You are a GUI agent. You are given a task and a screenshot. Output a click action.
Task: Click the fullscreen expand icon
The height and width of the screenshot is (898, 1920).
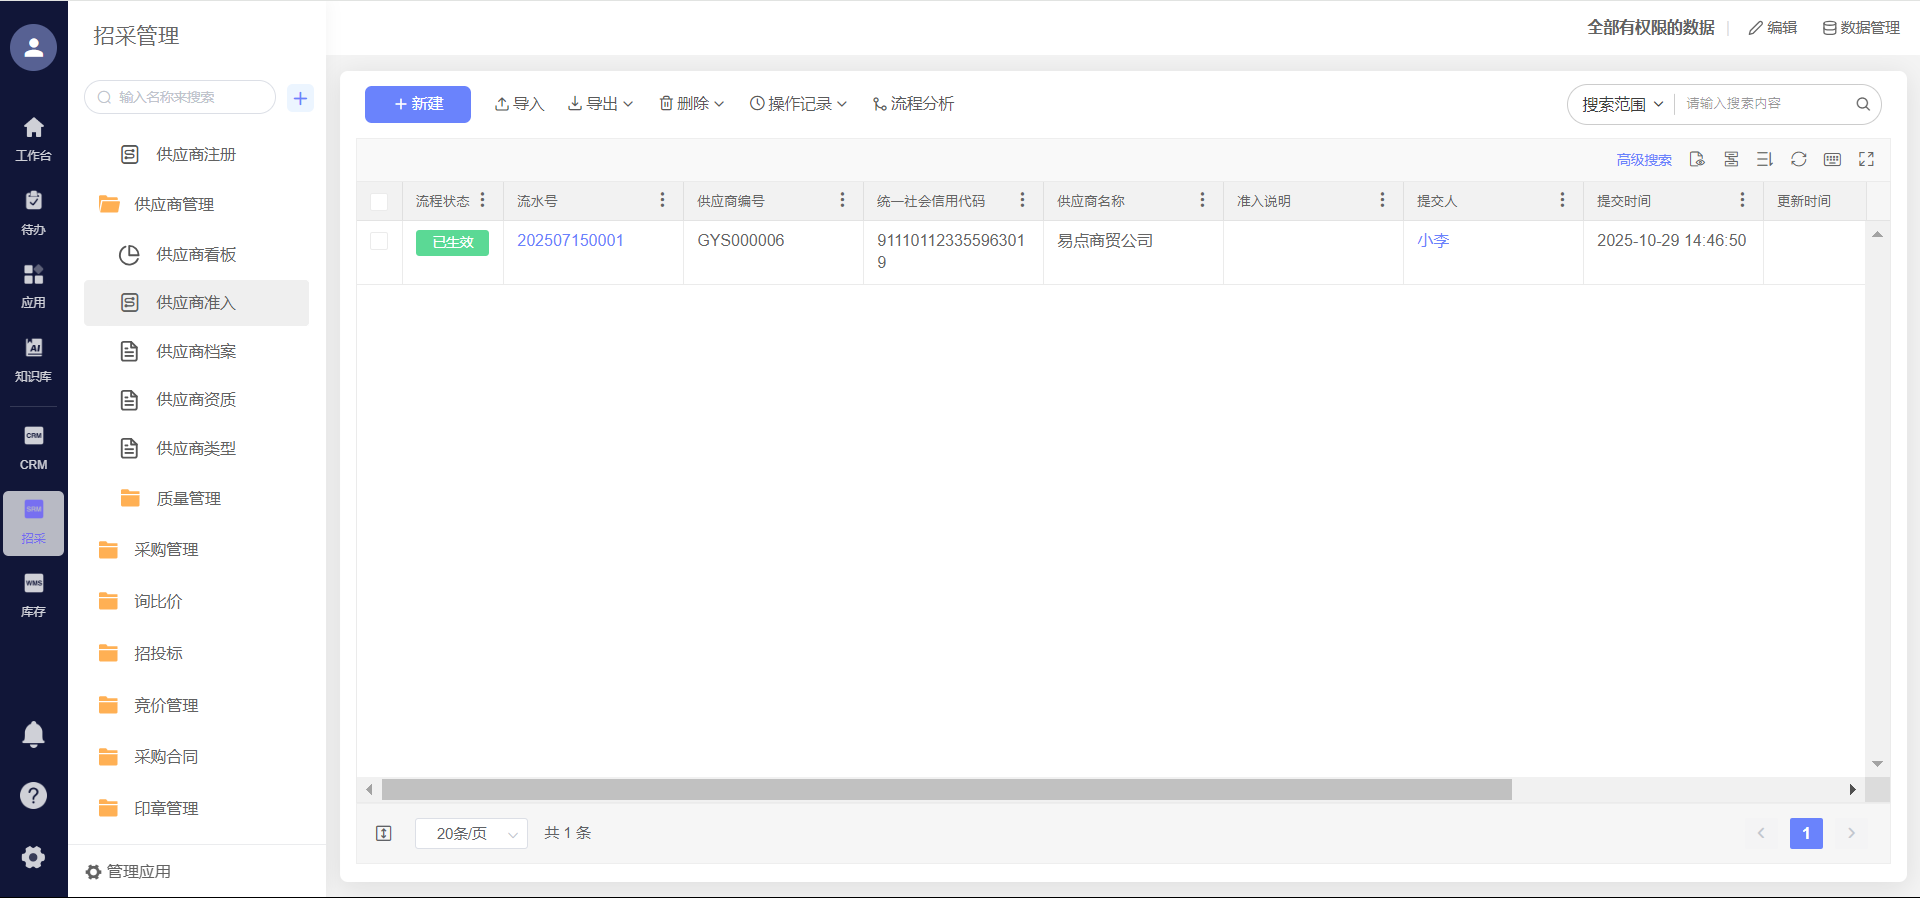(1866, 159)
